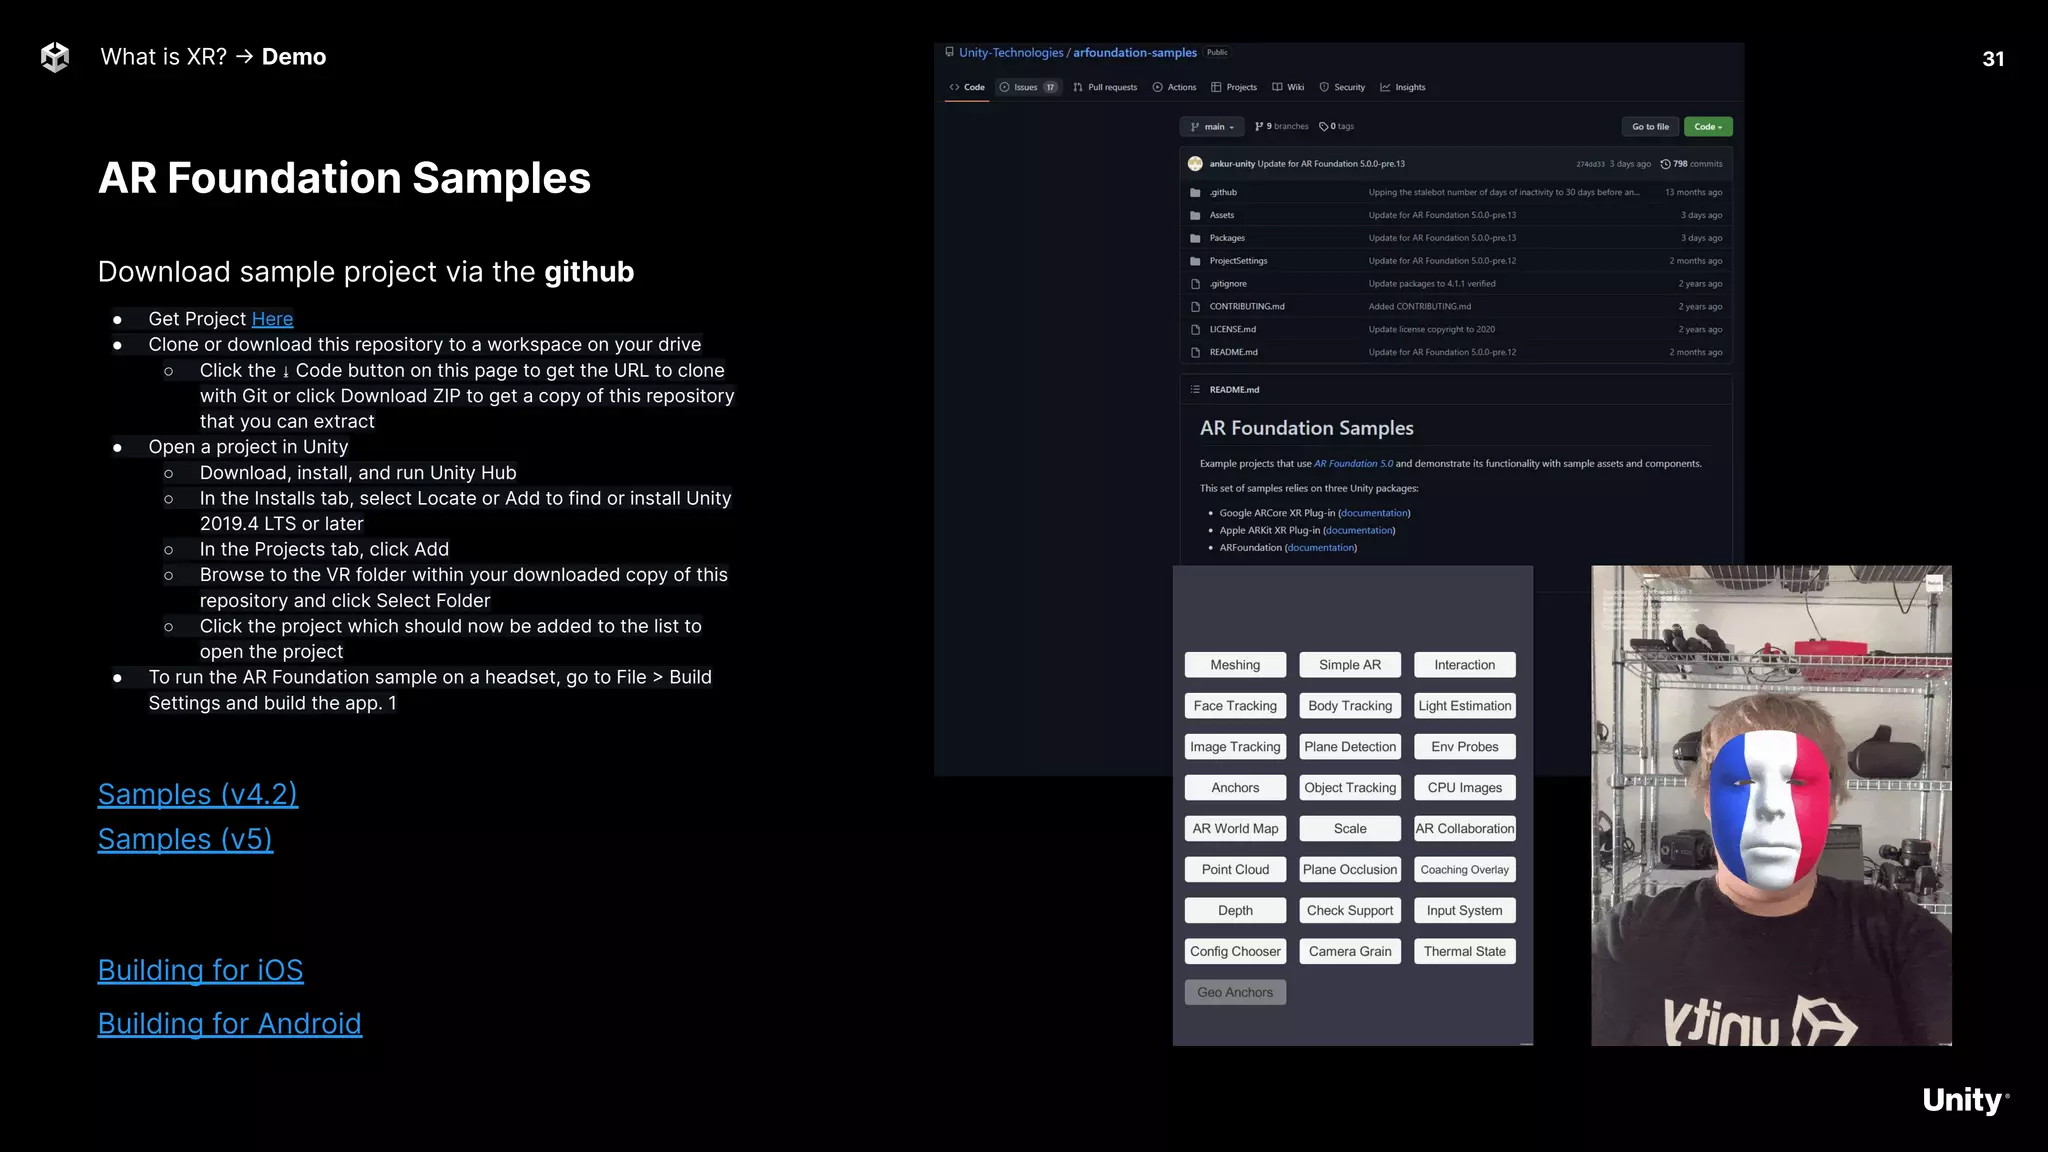The image size is (2048, 1152).
Task: Click the Go to file button
Action: tap(1650, 127)
